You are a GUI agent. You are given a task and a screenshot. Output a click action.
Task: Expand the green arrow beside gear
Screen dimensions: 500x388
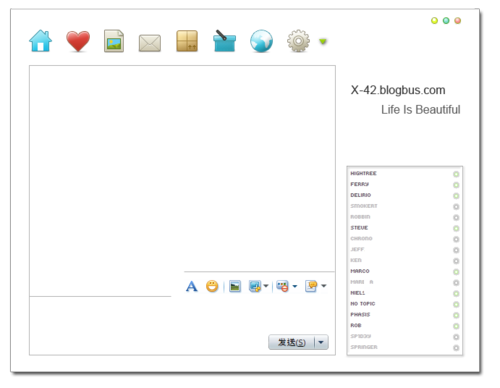click(323, 41)
